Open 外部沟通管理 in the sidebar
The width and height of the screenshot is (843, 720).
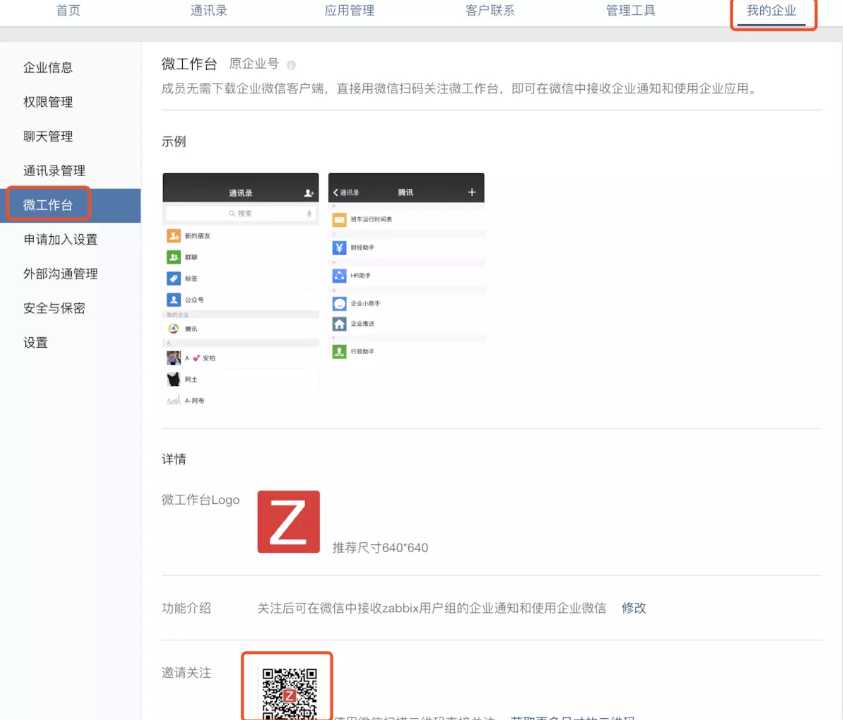60,274
